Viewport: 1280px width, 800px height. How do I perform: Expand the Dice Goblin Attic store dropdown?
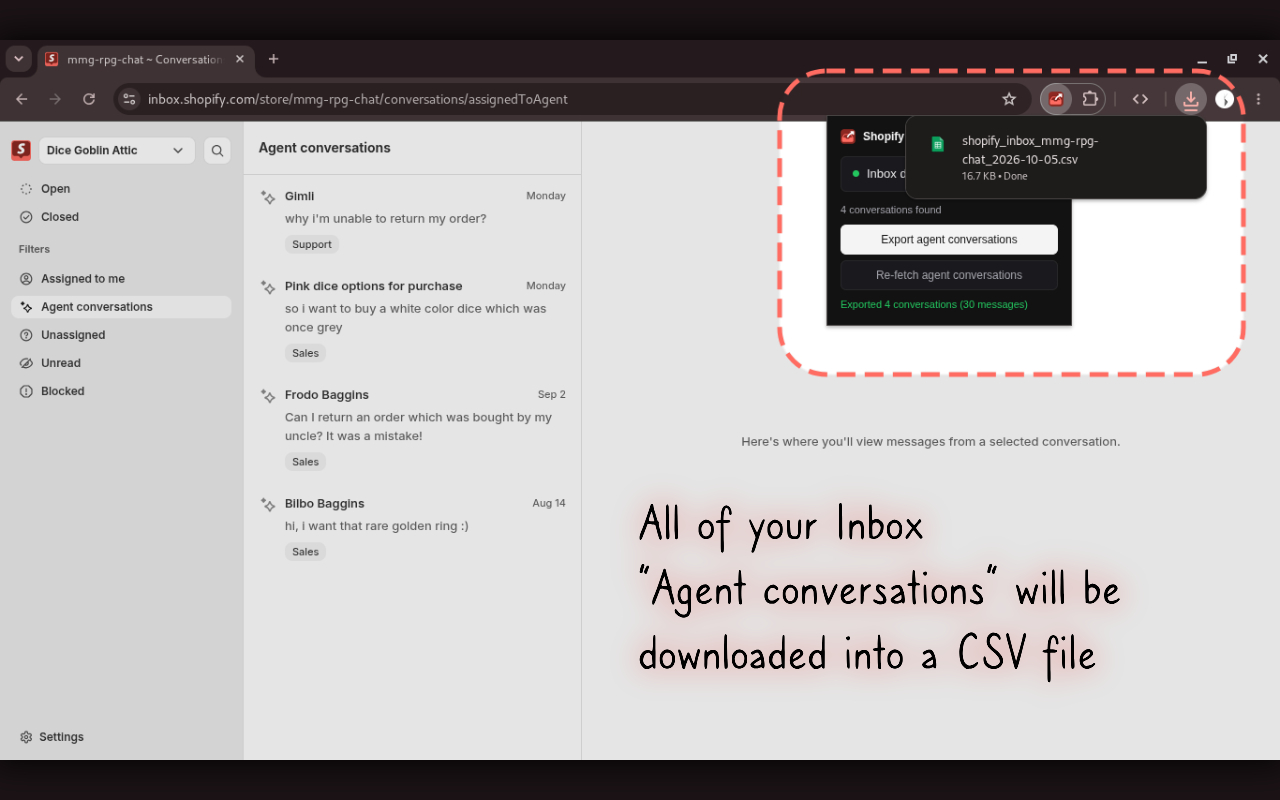(117, 151)
